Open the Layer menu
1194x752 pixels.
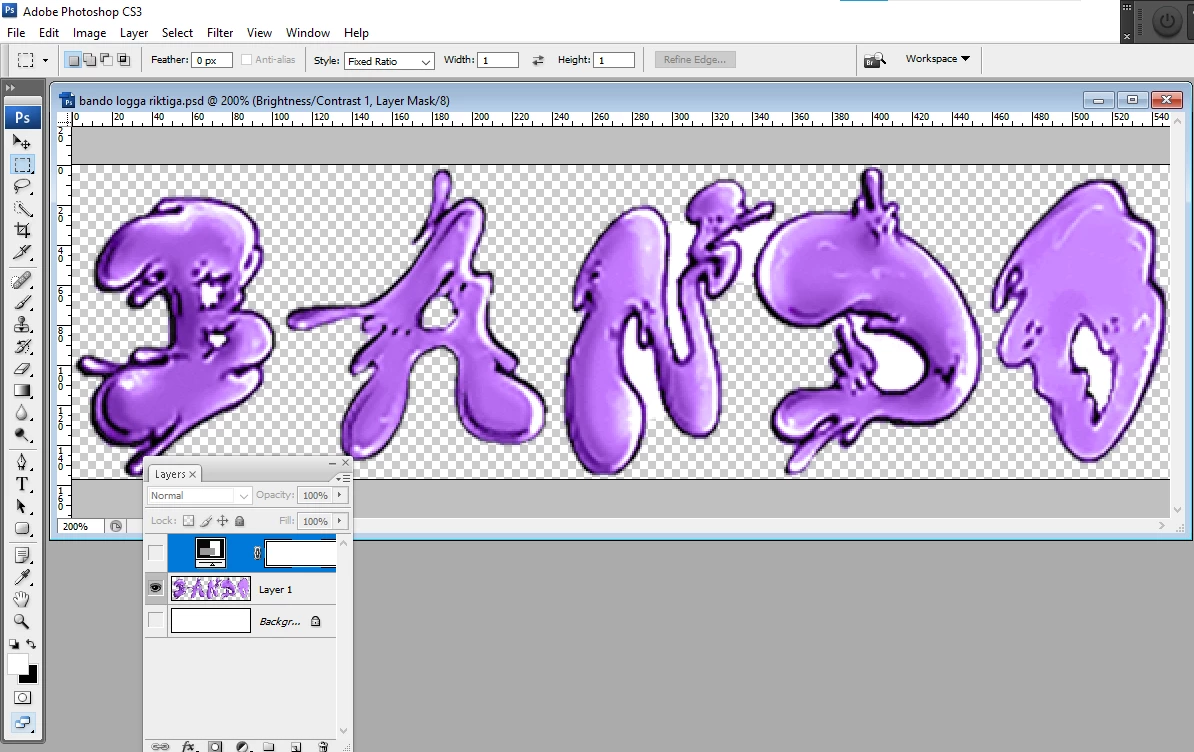[x=133, y=33]
